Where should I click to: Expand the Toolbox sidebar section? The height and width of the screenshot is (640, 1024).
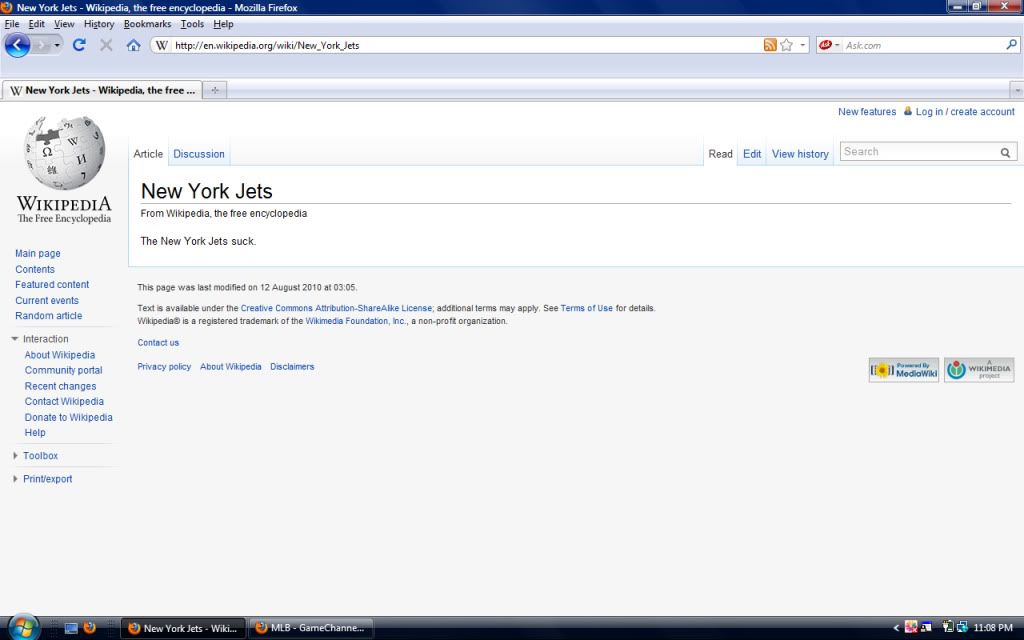pos(14,456)
